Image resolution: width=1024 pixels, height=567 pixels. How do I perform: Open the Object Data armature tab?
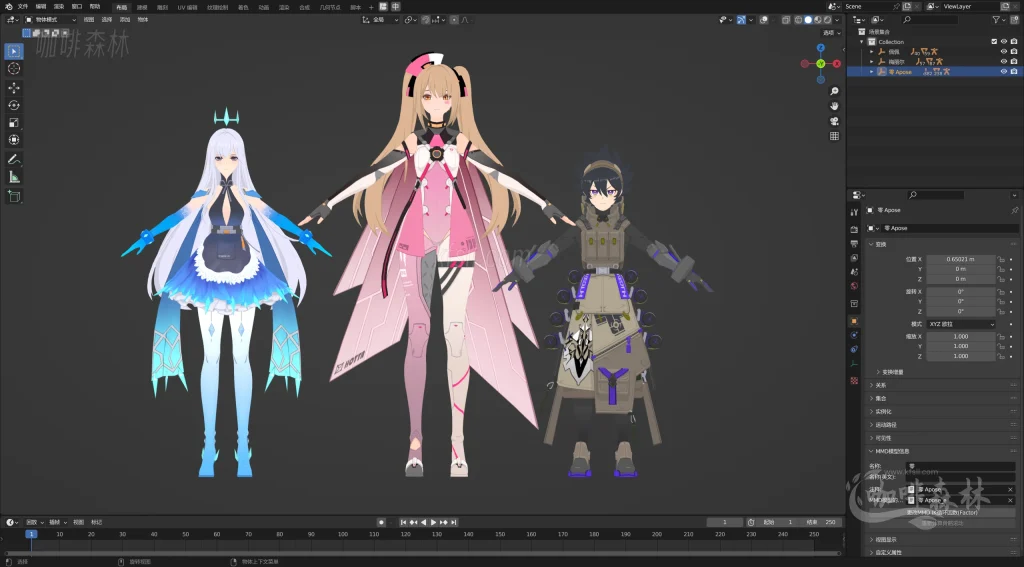click(854, 364)
